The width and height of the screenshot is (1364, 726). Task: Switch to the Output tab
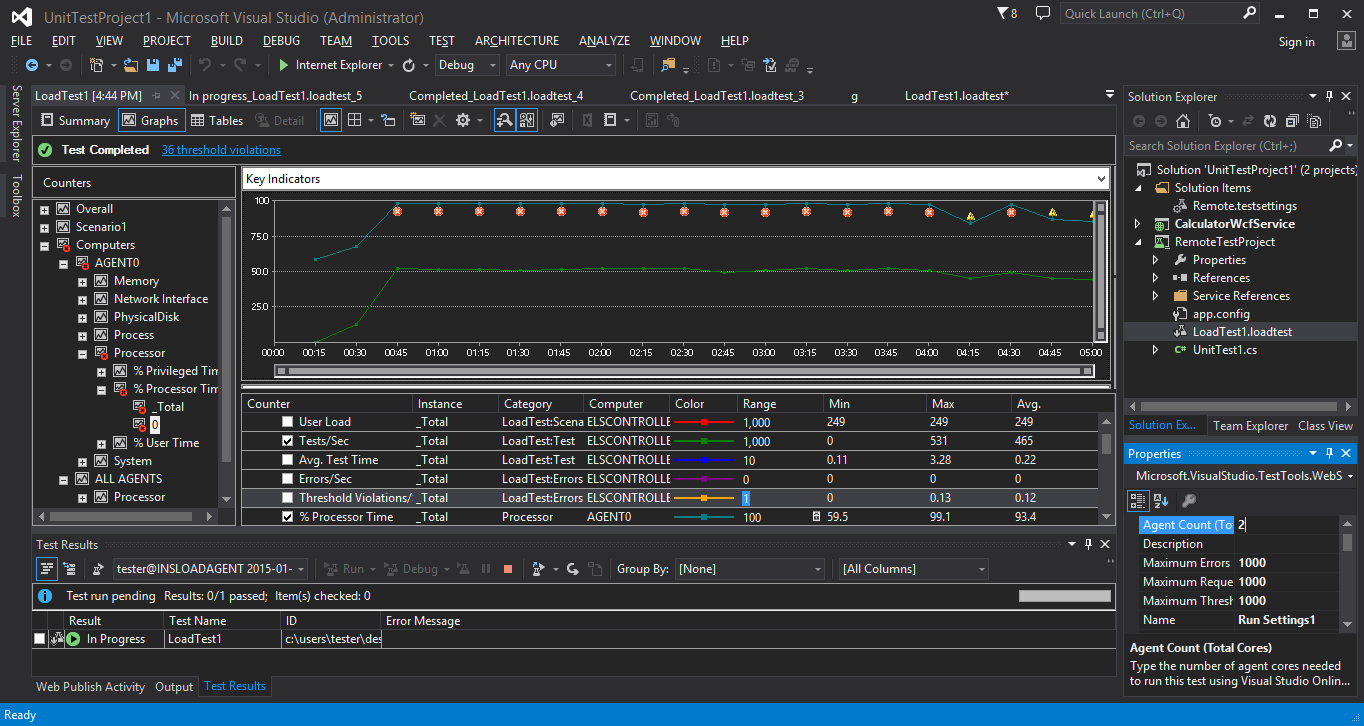pyautogui.click(x=174, y=687)
